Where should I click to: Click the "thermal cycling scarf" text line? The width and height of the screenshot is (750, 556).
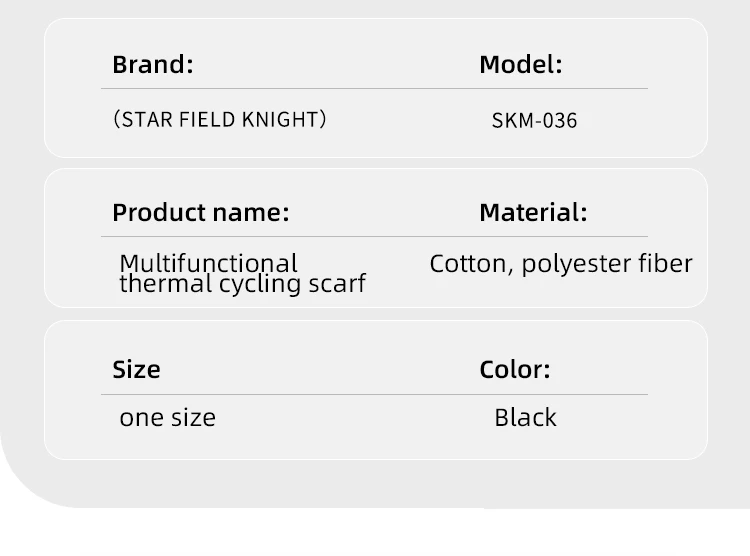click(242, 284)
